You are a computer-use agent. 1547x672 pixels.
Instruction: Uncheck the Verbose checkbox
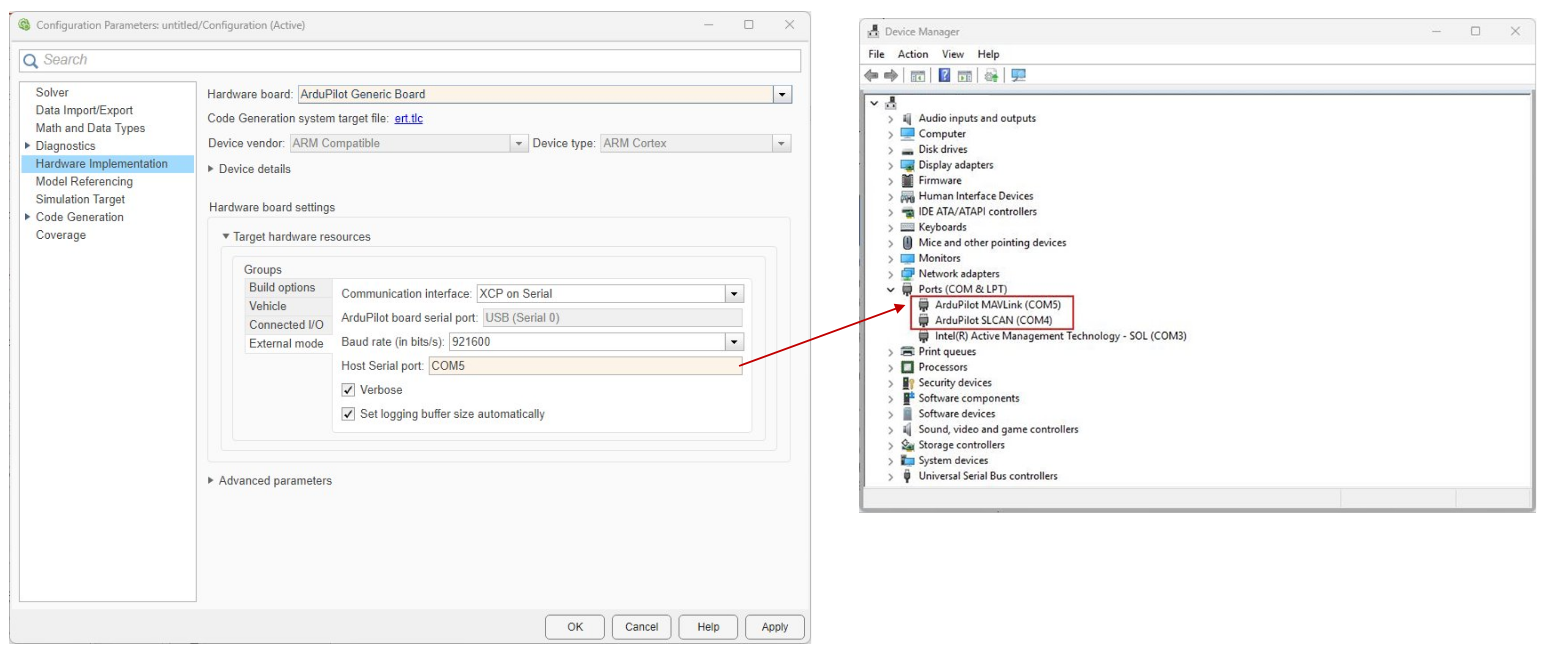348,390
